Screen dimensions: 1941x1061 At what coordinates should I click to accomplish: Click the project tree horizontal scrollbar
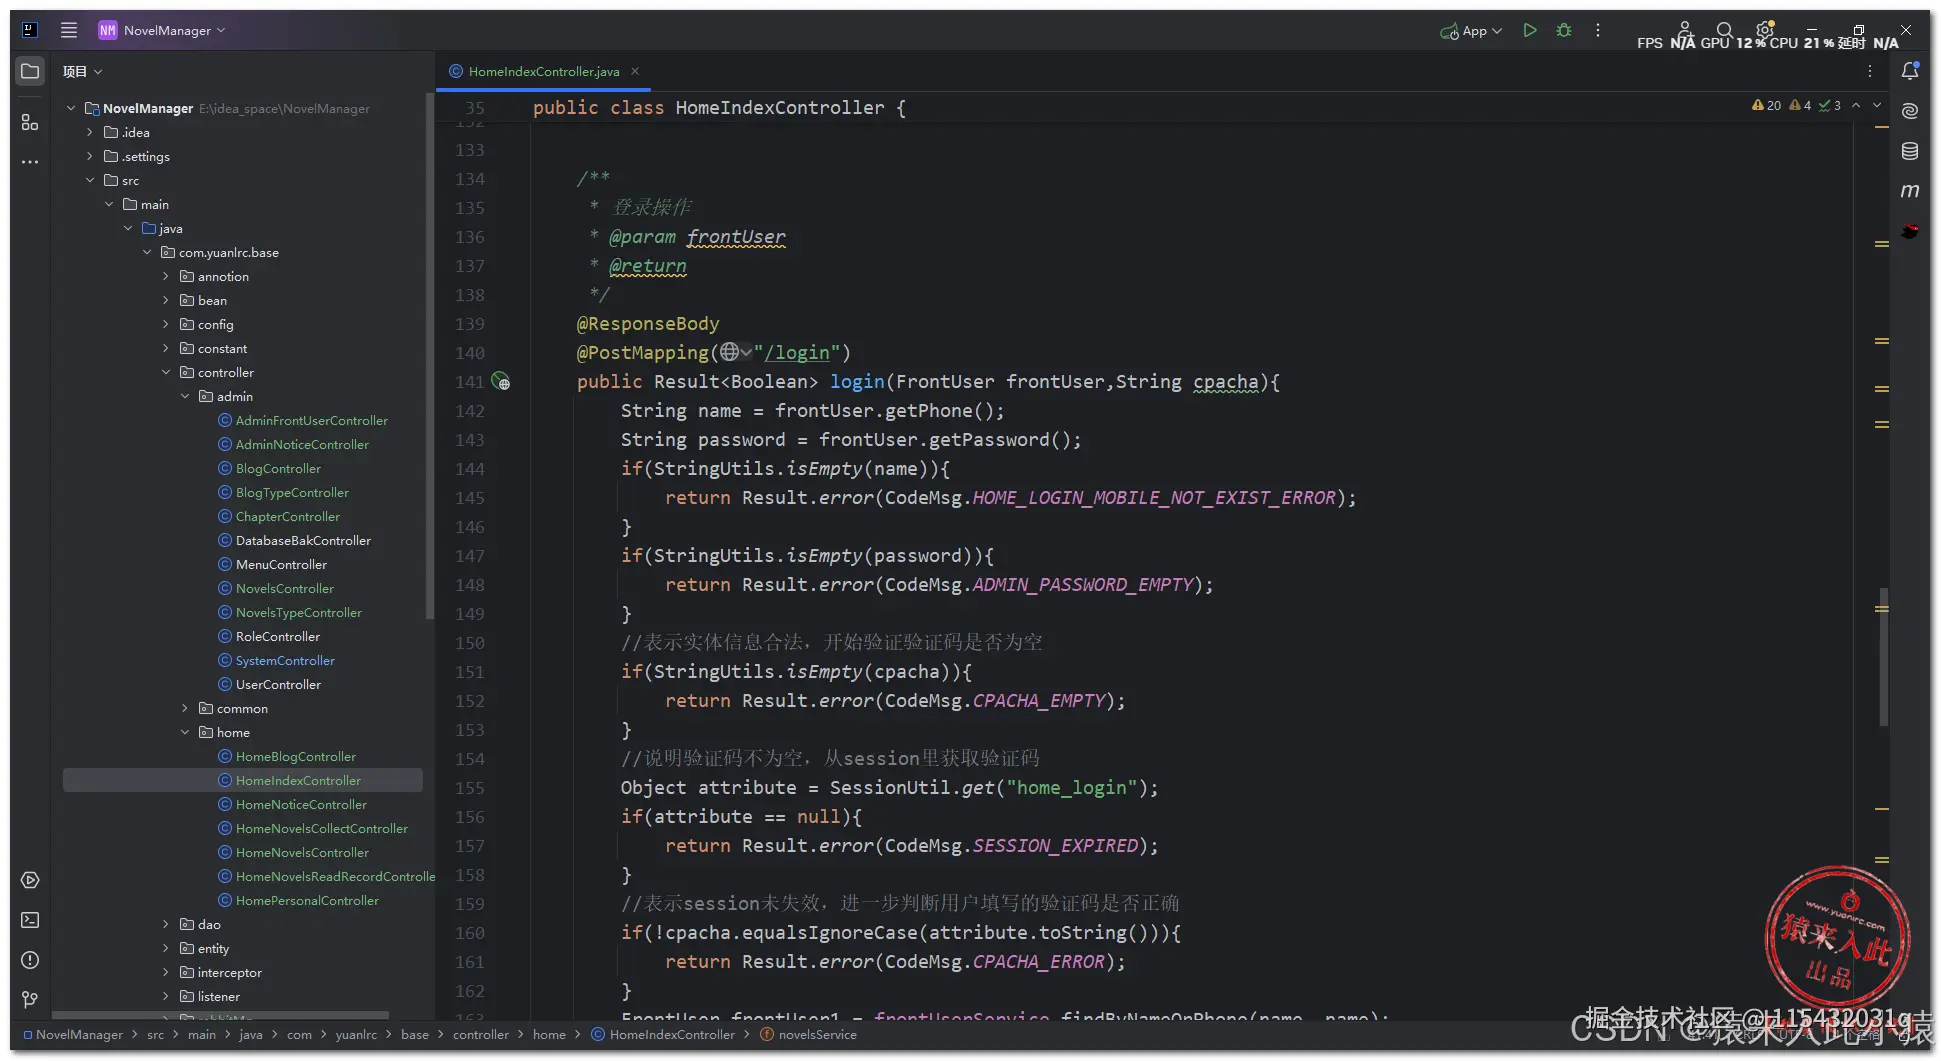(220, 1015)
